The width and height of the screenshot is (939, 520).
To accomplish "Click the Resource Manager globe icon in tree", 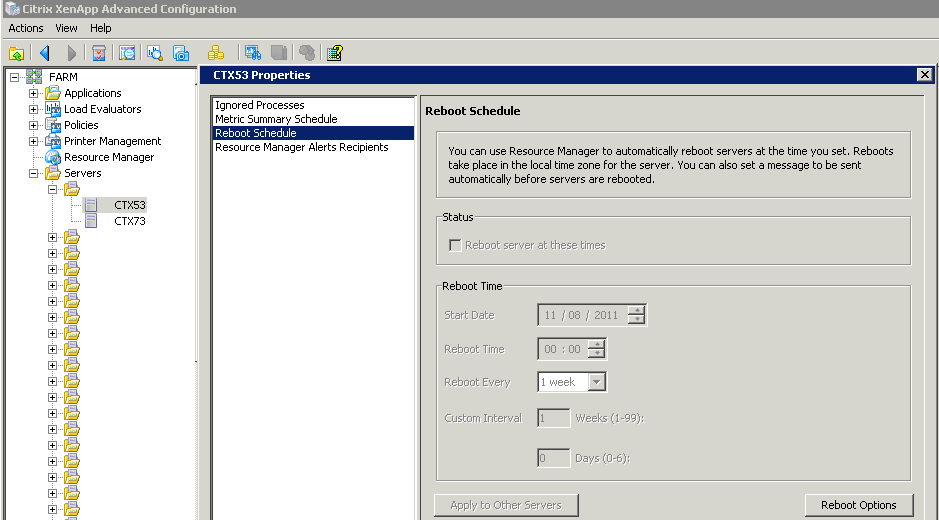I will [53, 157].
